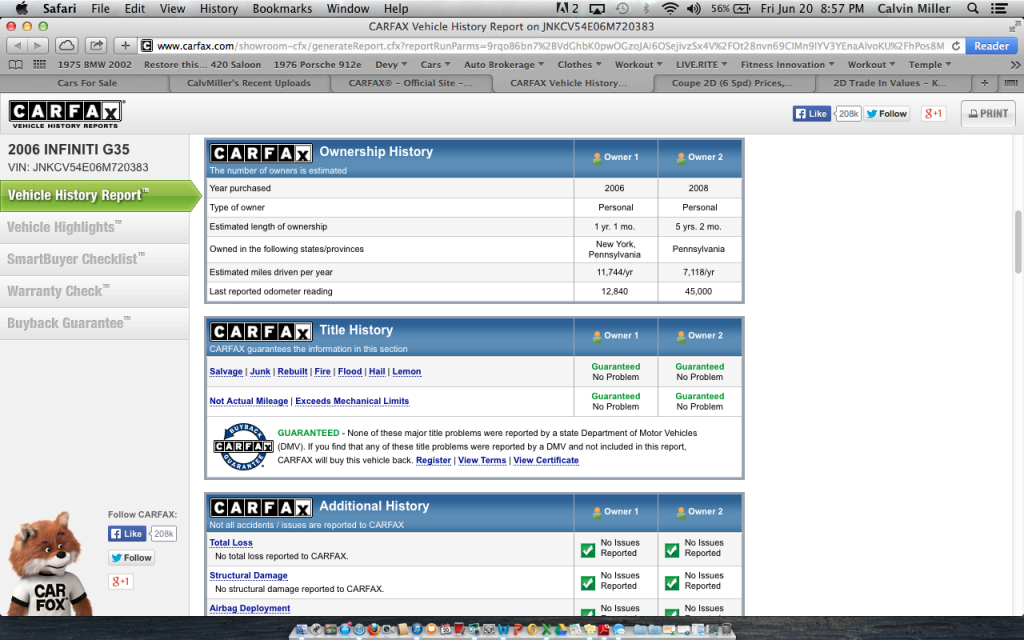Click the Register link in guarantee text
Viewport: 1024px width, 640px height.
point(434,460)
